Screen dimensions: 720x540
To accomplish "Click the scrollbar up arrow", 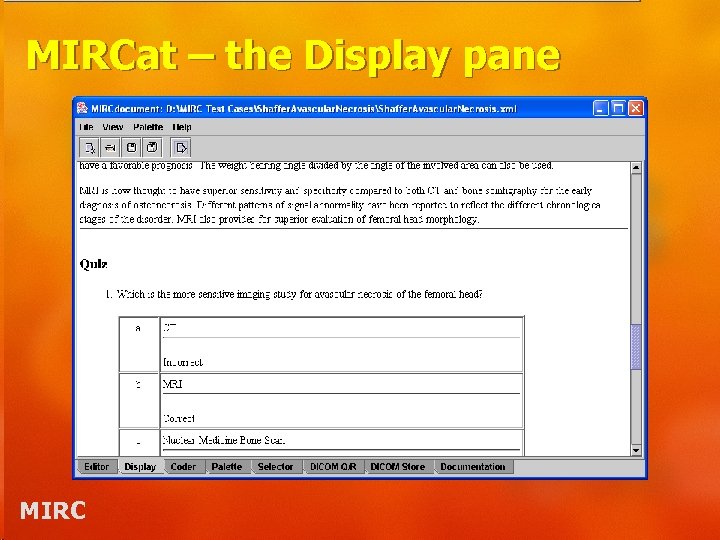I will pyautogui.click(x=636, y=168).
